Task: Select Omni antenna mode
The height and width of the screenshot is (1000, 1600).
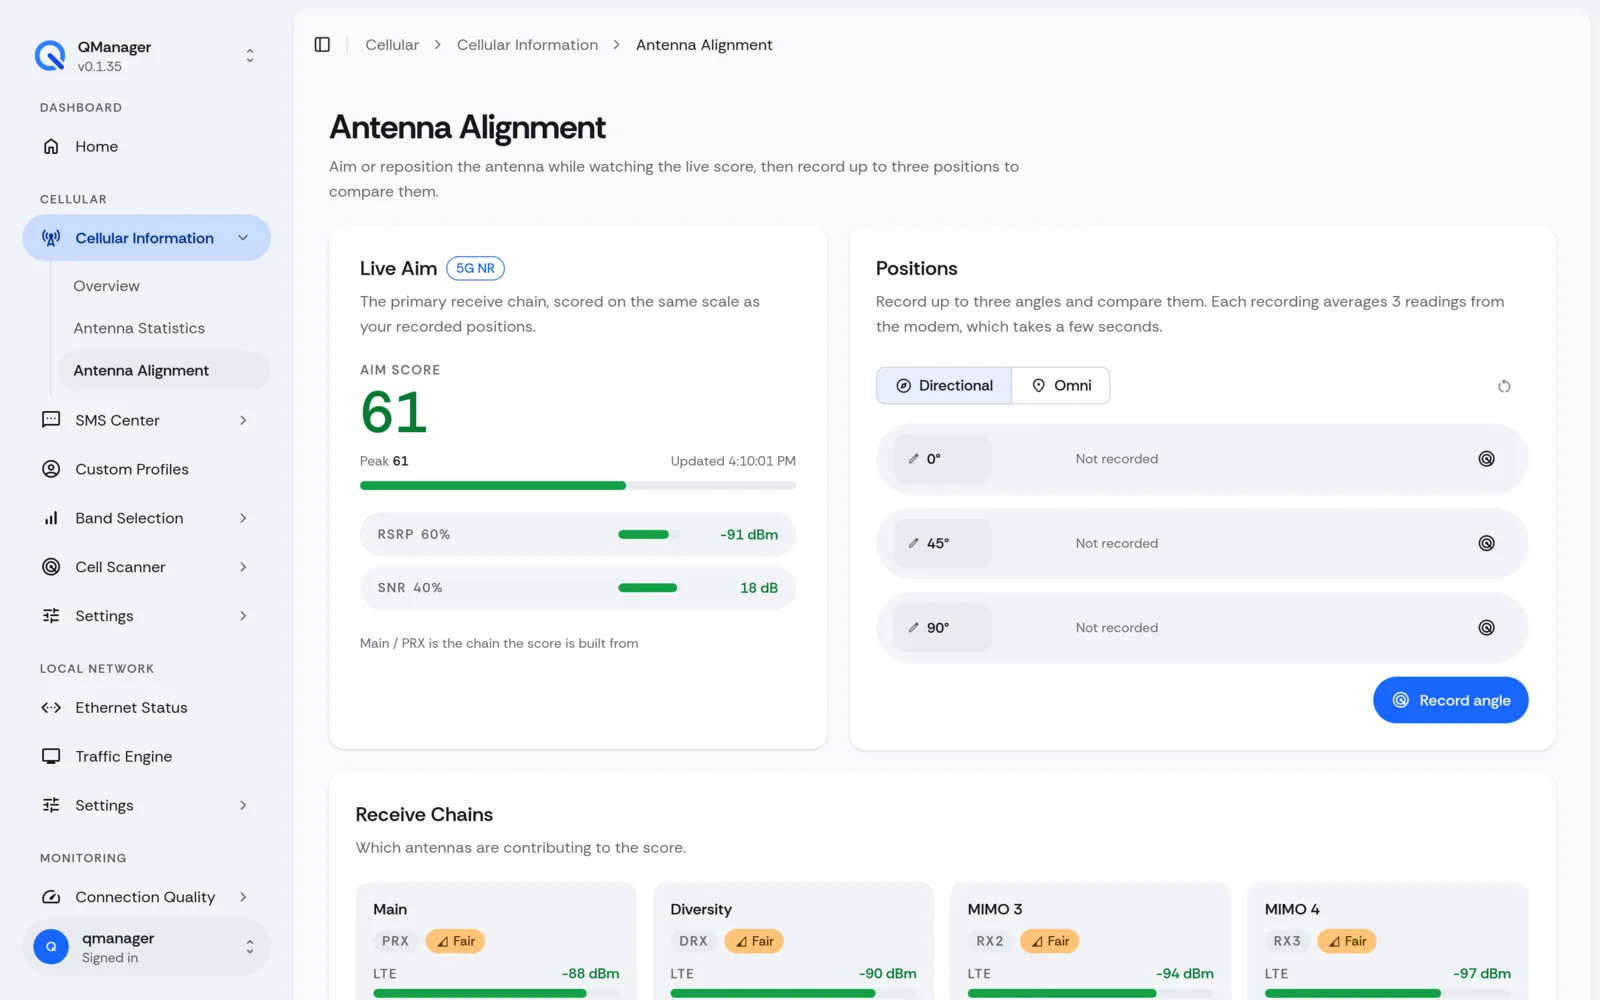Action: tap(1061, 386)
